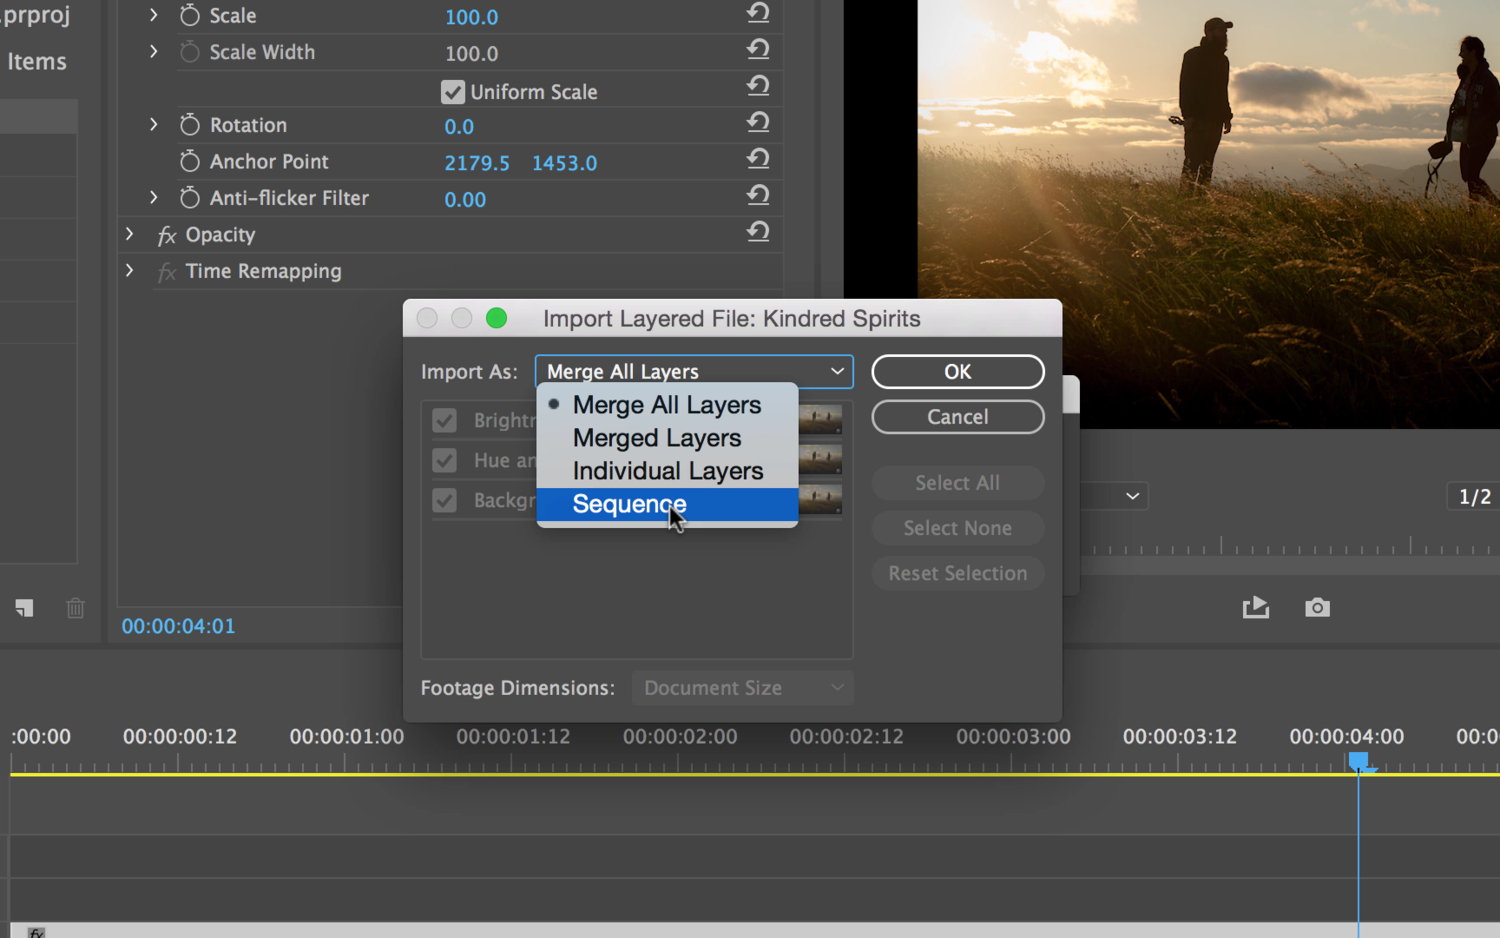The height and width of the screenshot is (938, 1500).
Task: Uncheck the Hue layer checkbox in the dialog
Action: [444, 460]
